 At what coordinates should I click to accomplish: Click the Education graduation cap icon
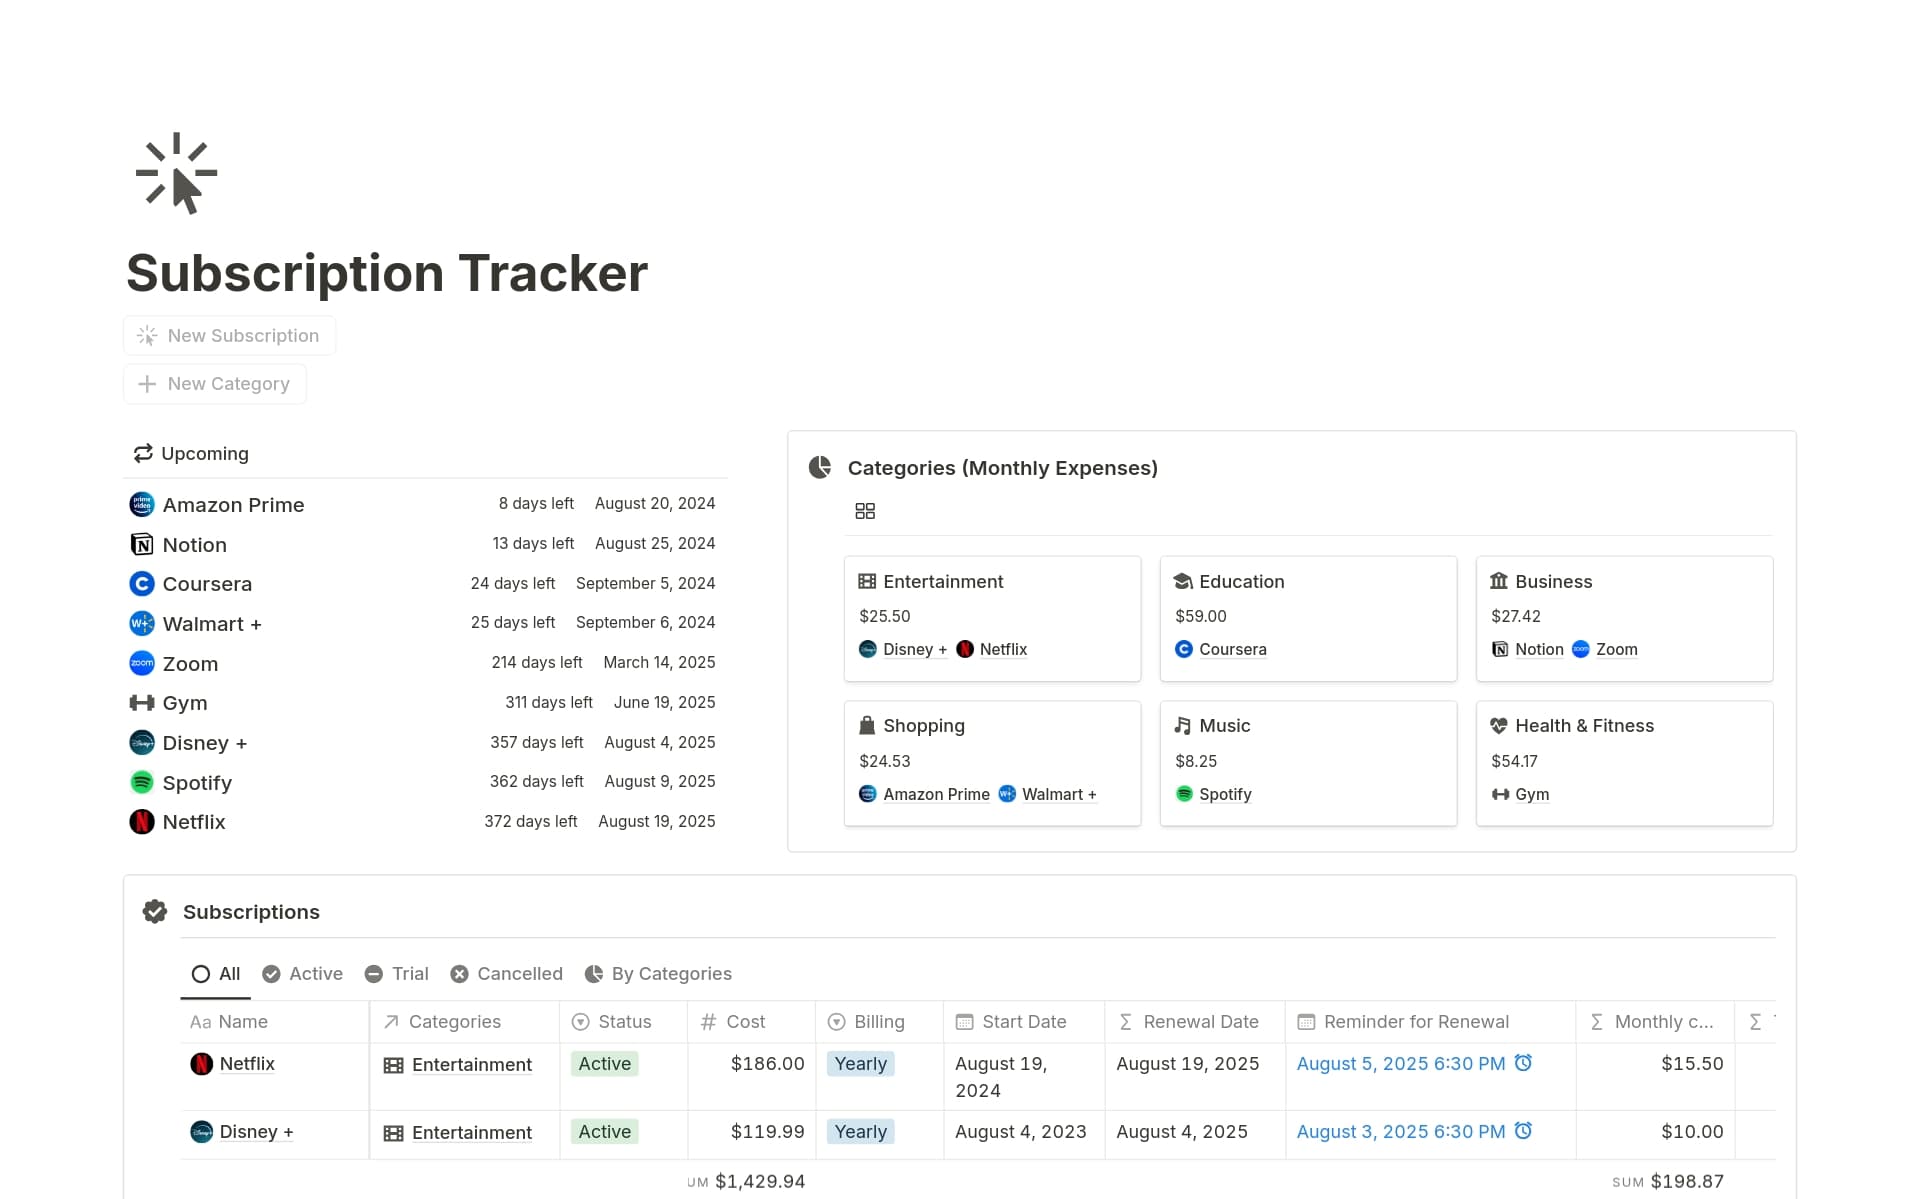(1183, 581)
